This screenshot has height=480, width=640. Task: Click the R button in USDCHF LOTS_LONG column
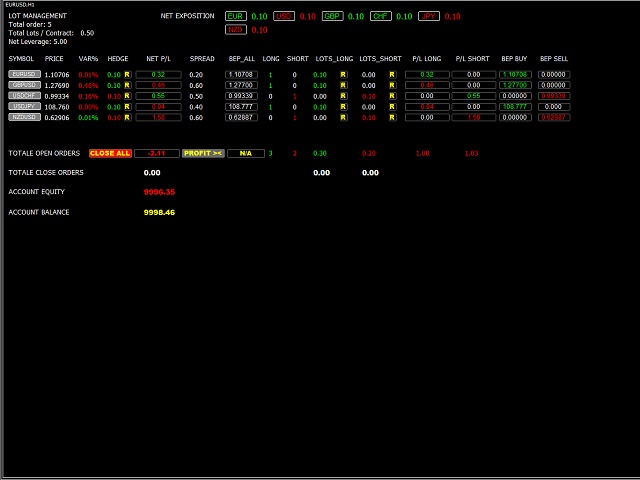tap(343, 96)
